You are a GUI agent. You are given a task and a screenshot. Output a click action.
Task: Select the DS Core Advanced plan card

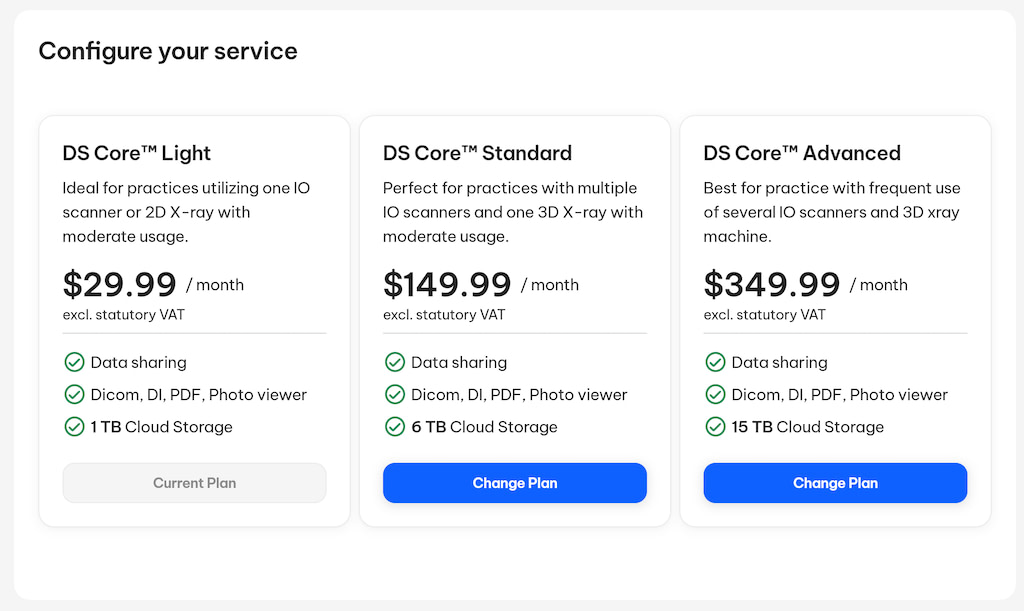pyautogui.click(x=835, y=318)
